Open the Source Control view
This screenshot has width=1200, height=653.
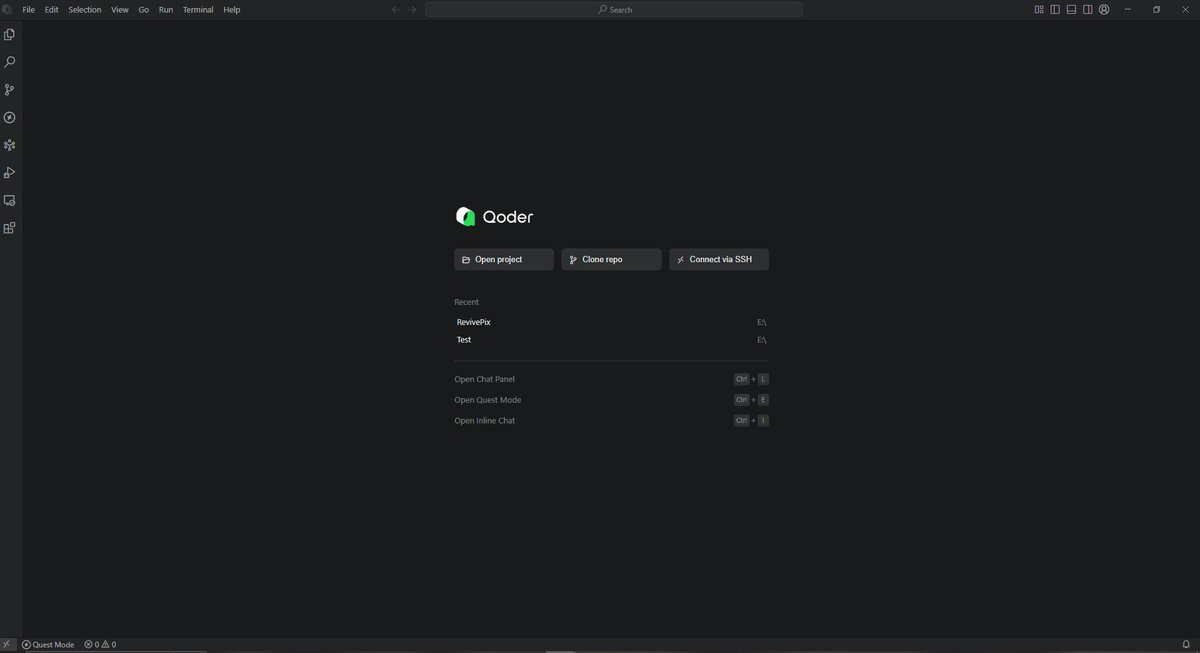(x=10, y=90)
